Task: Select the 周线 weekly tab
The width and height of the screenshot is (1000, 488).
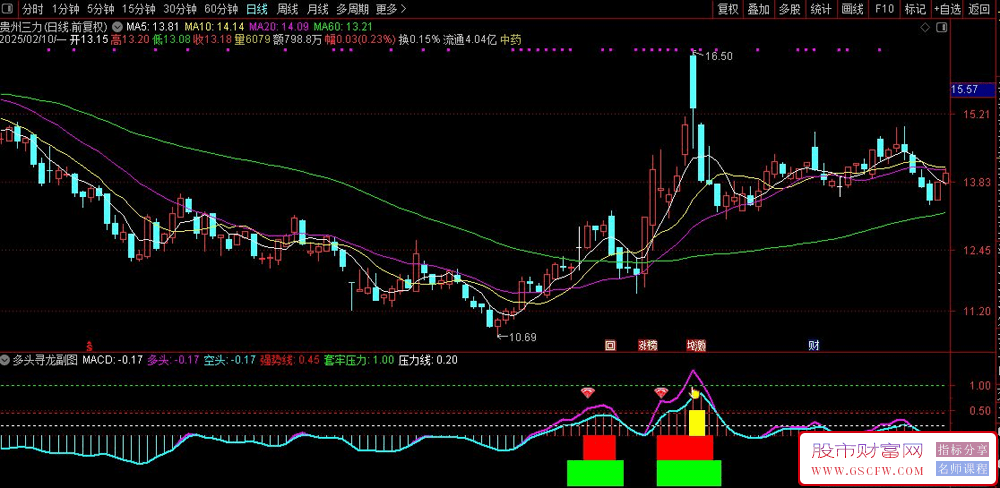Action: click(288, 9)
